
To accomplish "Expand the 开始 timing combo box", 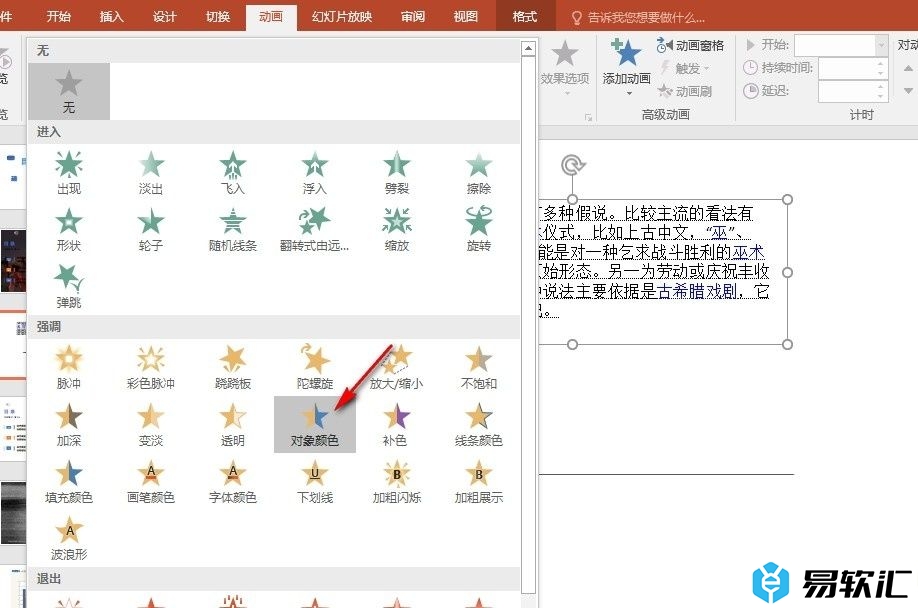I will 881,45.
